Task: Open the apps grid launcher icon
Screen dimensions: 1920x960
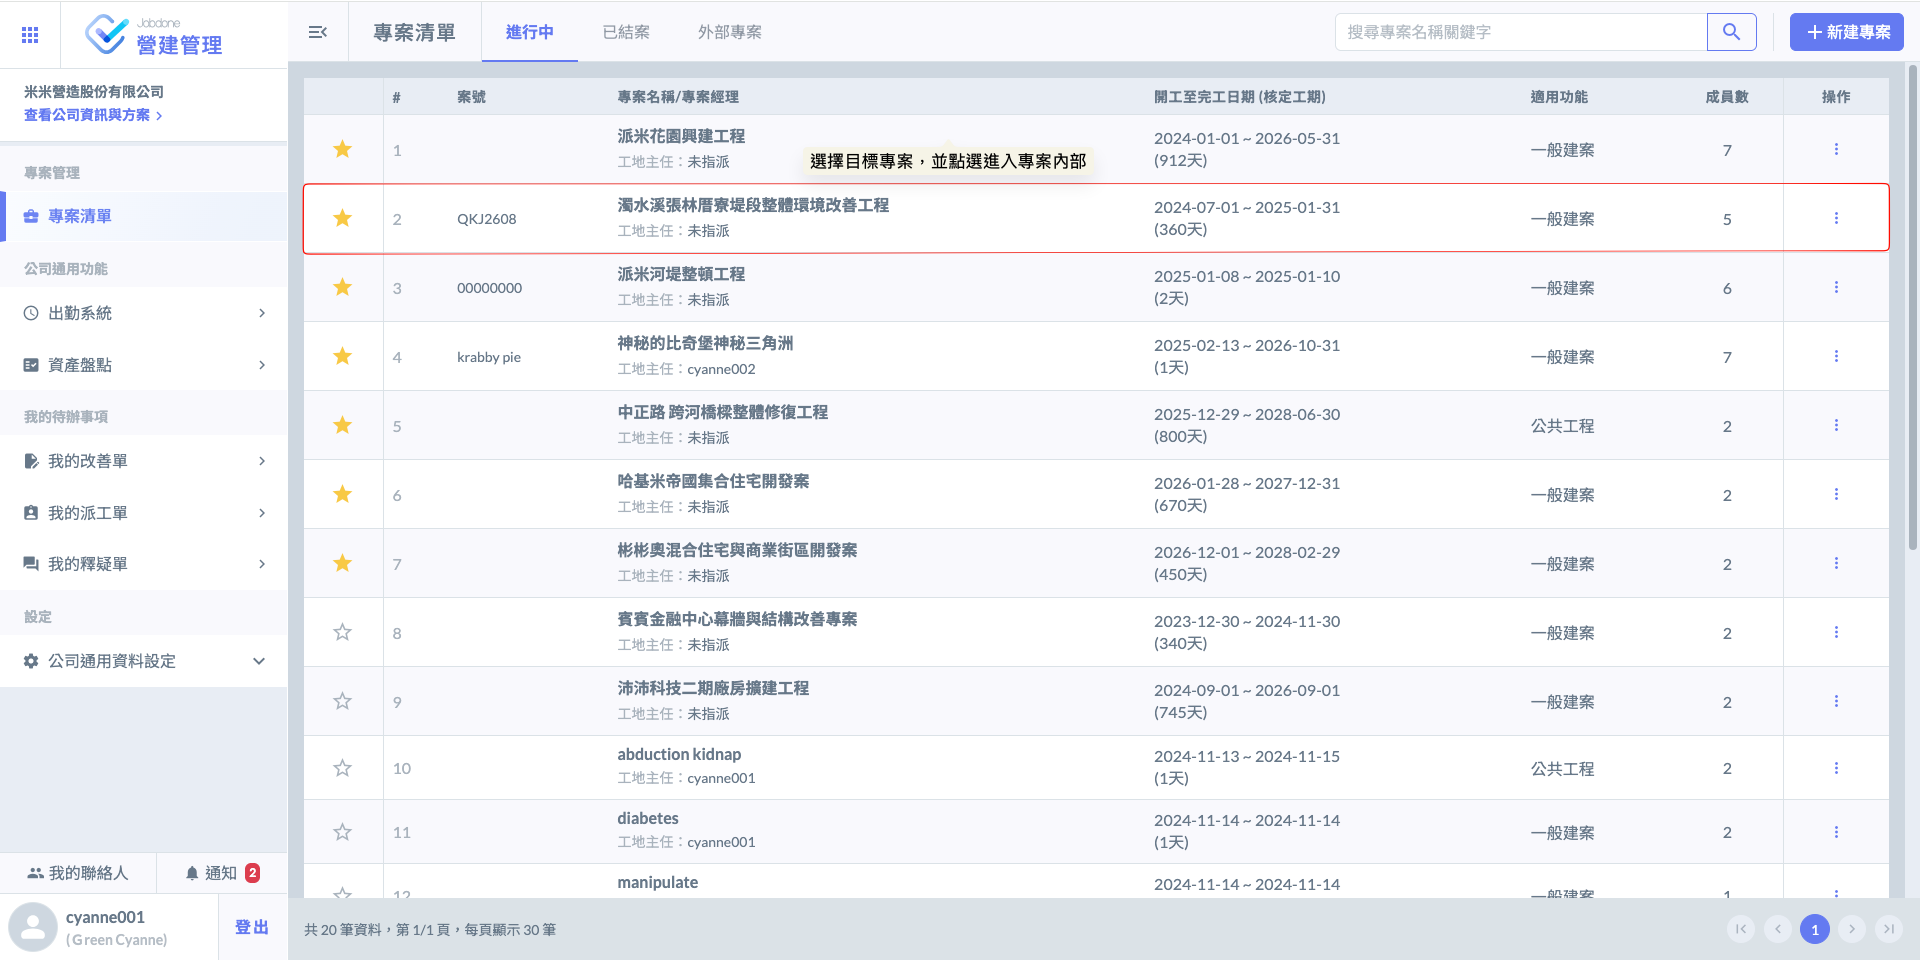Action: click(x=30, y=35)
